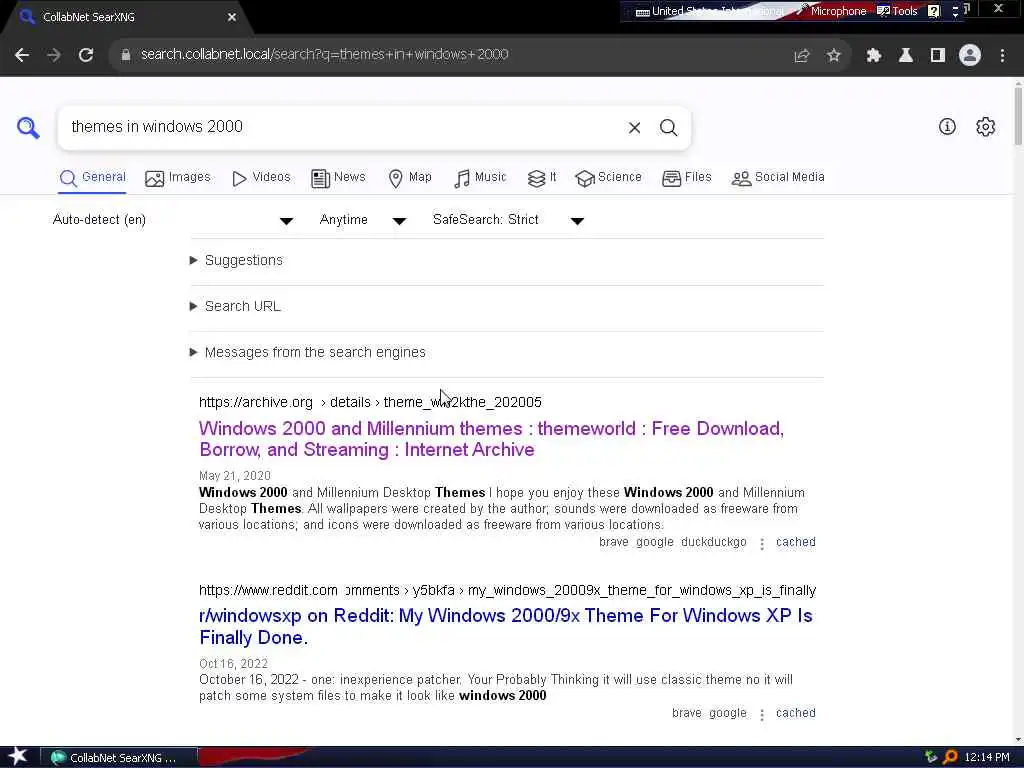
Task: Click the 'Oct 16, 2022' result date
Action: click(233, 664)
